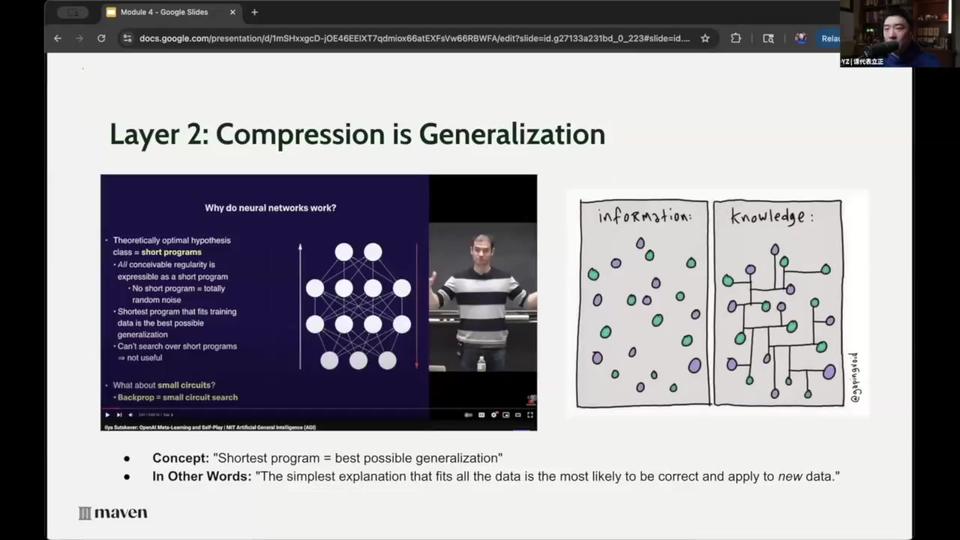Toggle autoplay switch in the video player

click(x=468, y=415)
